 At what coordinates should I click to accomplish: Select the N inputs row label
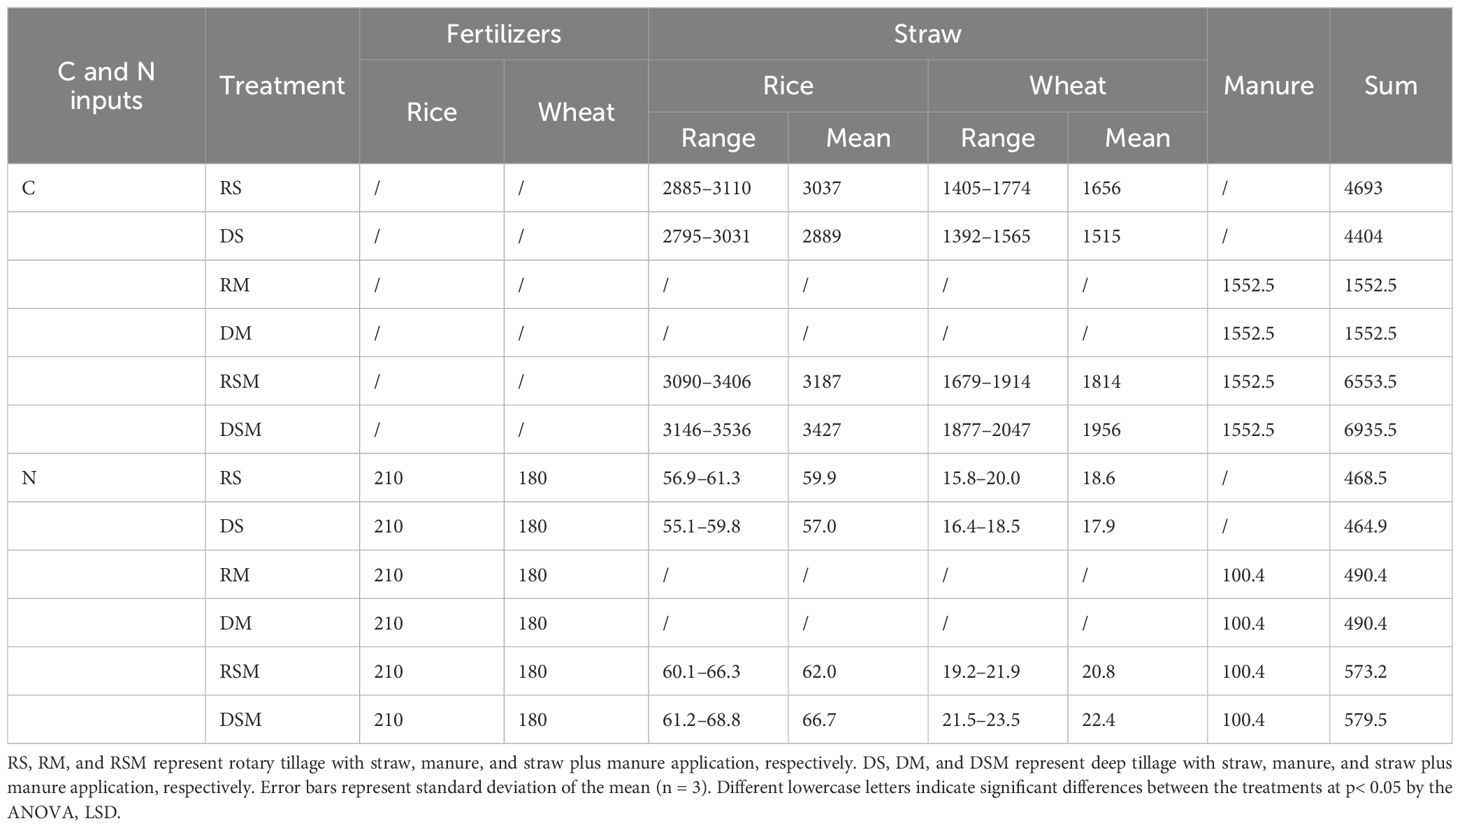click(29, 478)
